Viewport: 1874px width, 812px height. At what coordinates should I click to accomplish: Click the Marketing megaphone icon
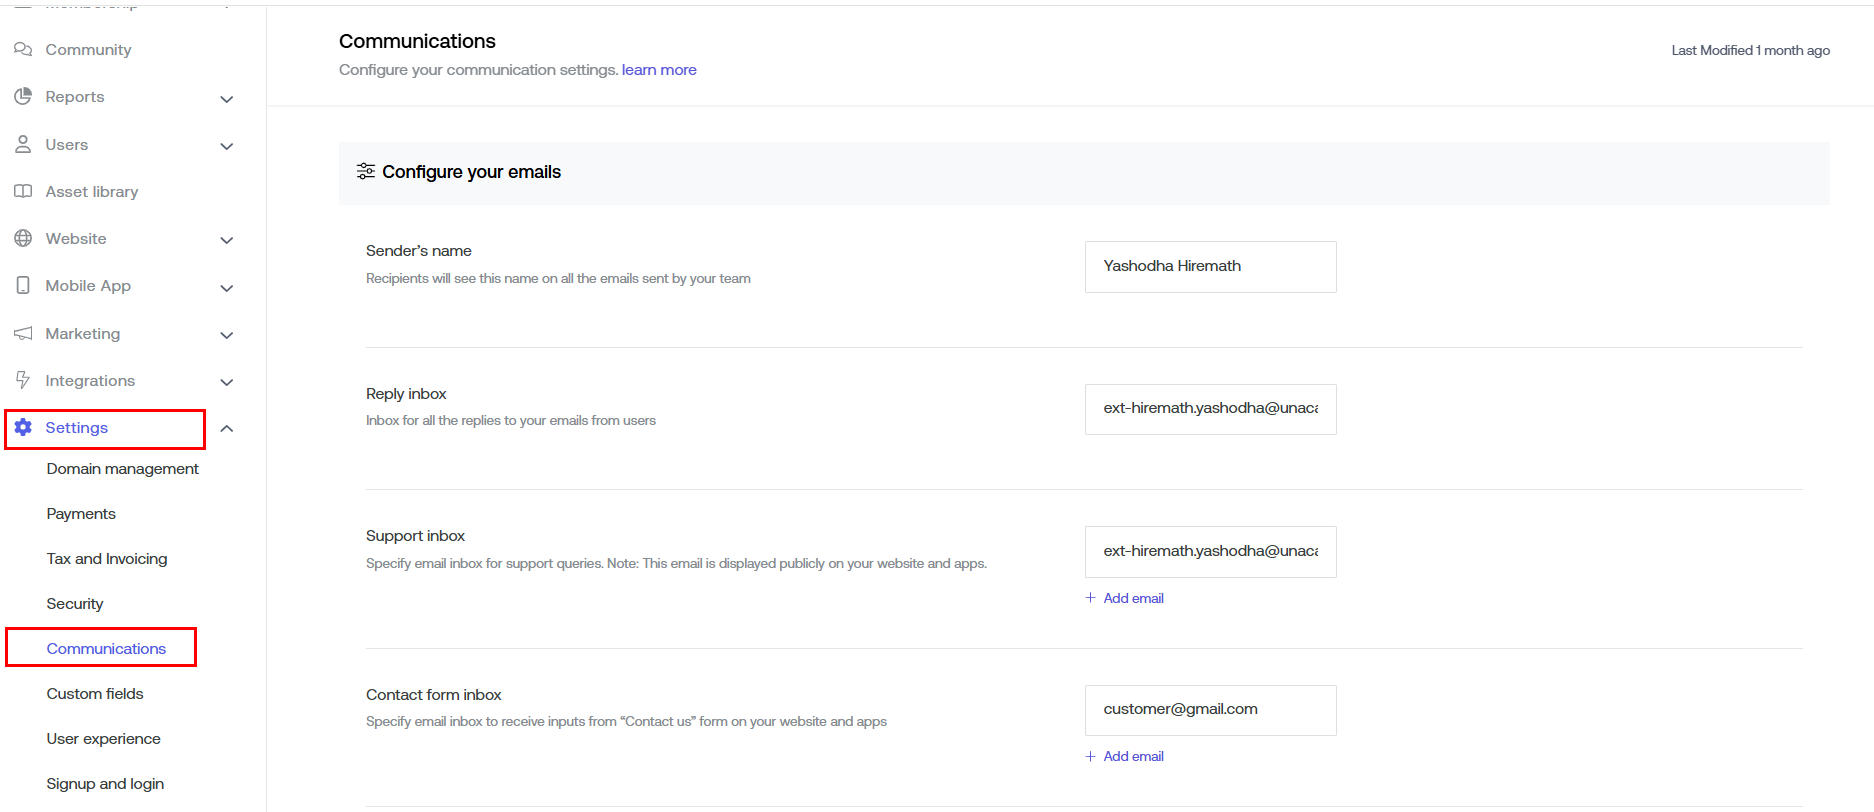[23, 334]
